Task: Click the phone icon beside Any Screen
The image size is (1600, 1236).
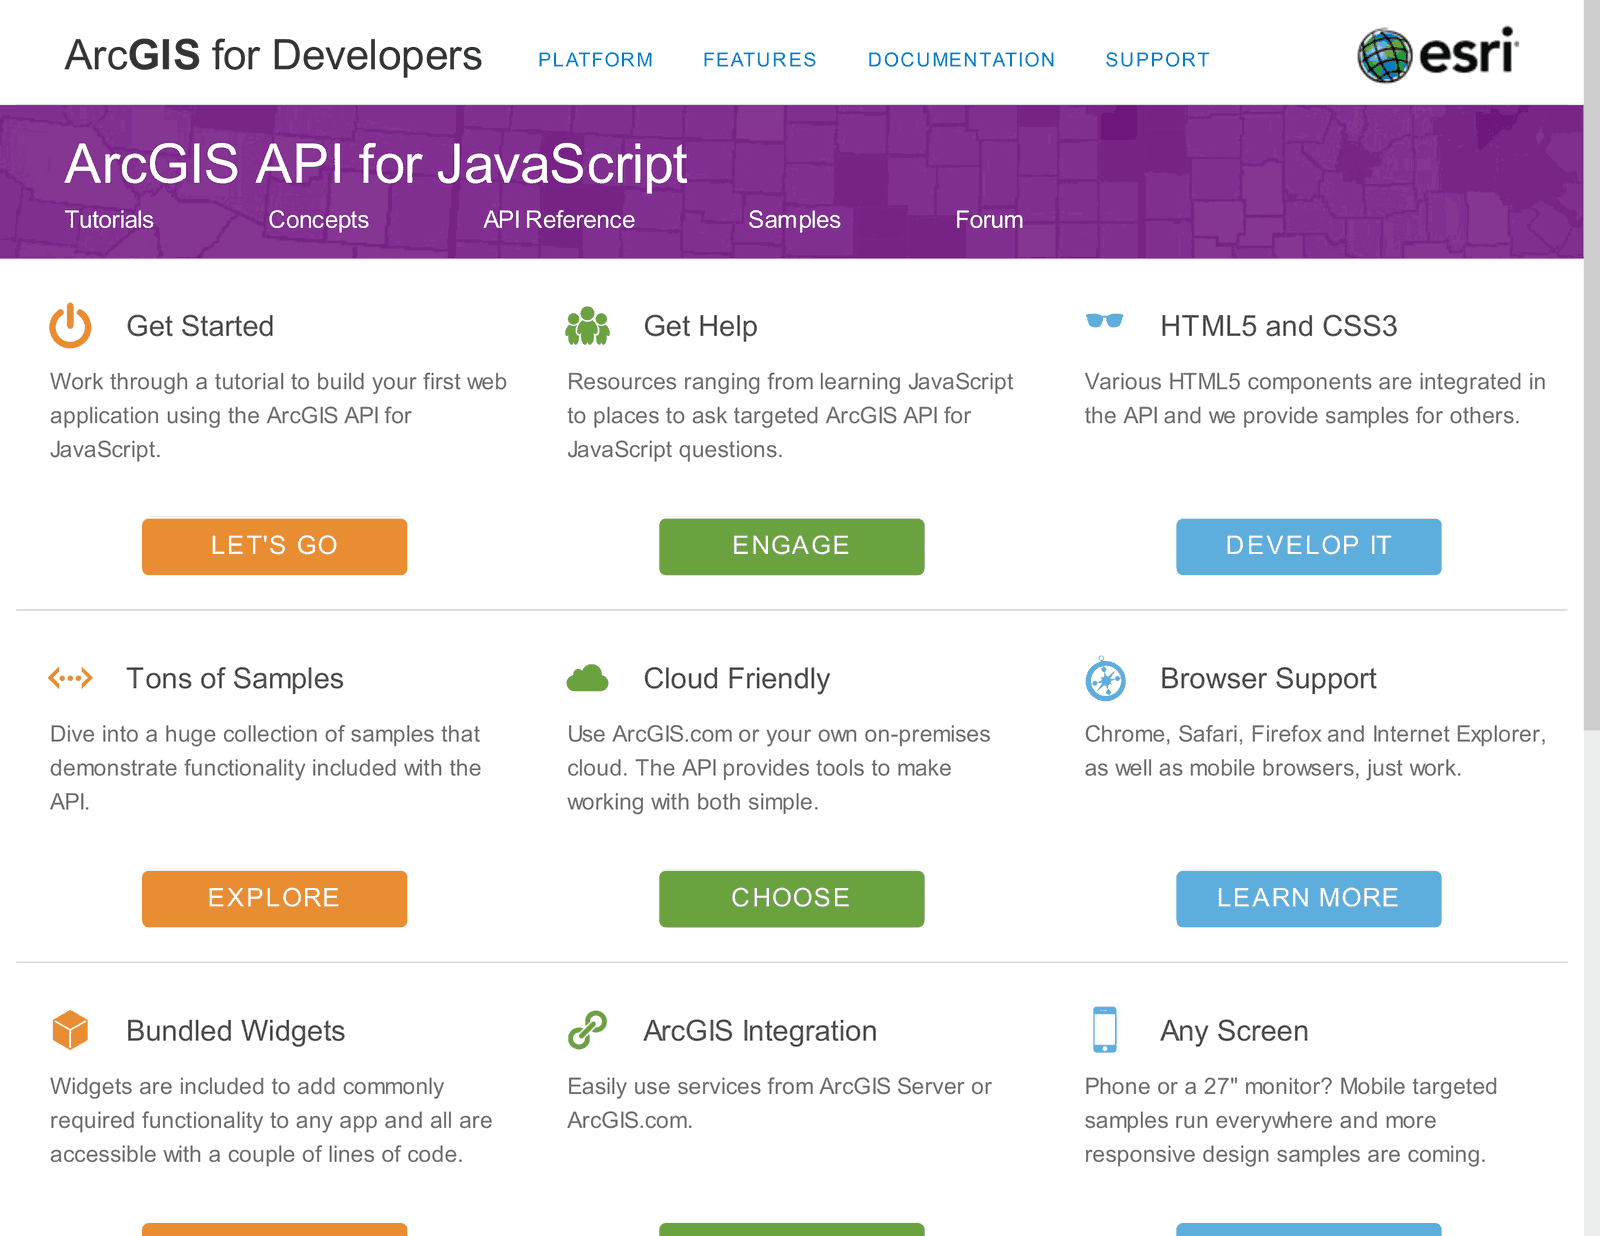Action: 1104,1030
